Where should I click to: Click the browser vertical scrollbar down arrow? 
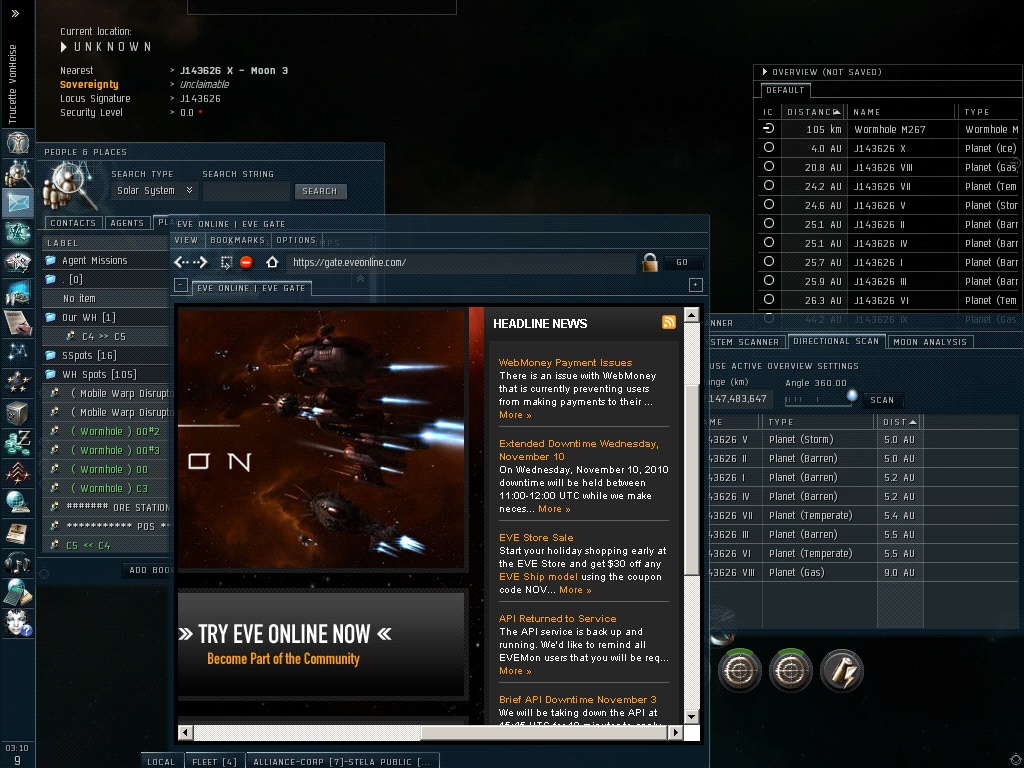tap(691, 716)
